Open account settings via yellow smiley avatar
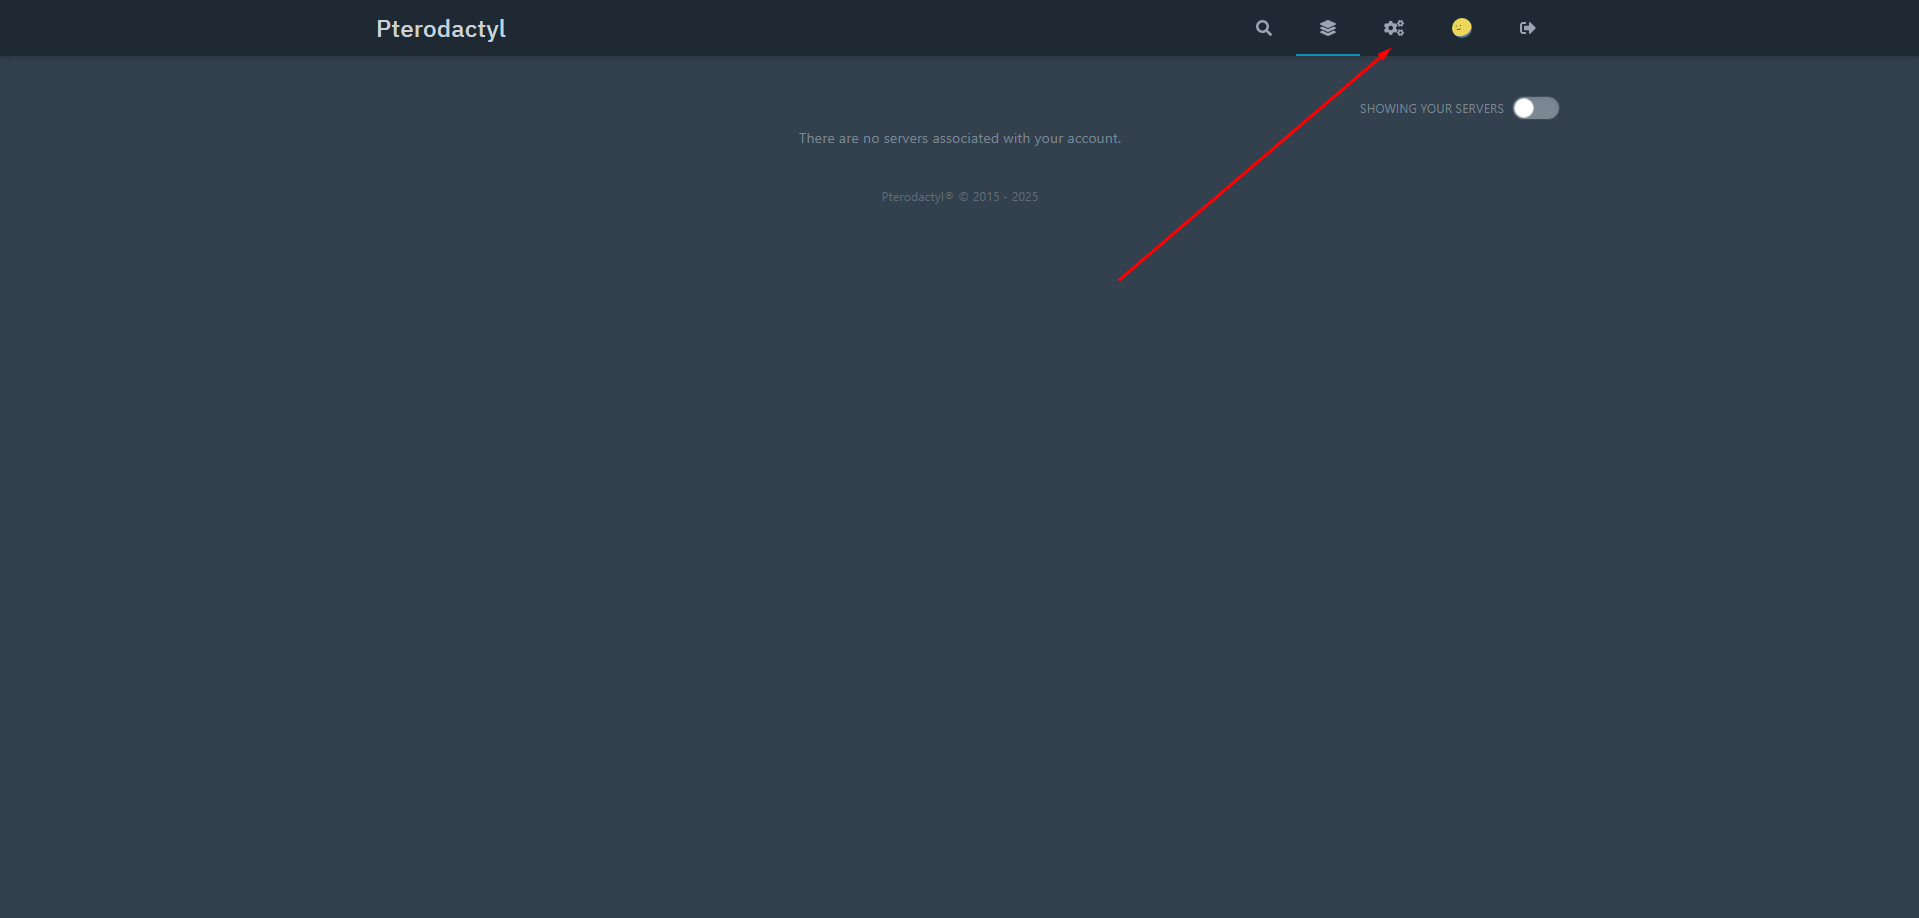This screenshot has width=1919, height=918. (1461, 28)
